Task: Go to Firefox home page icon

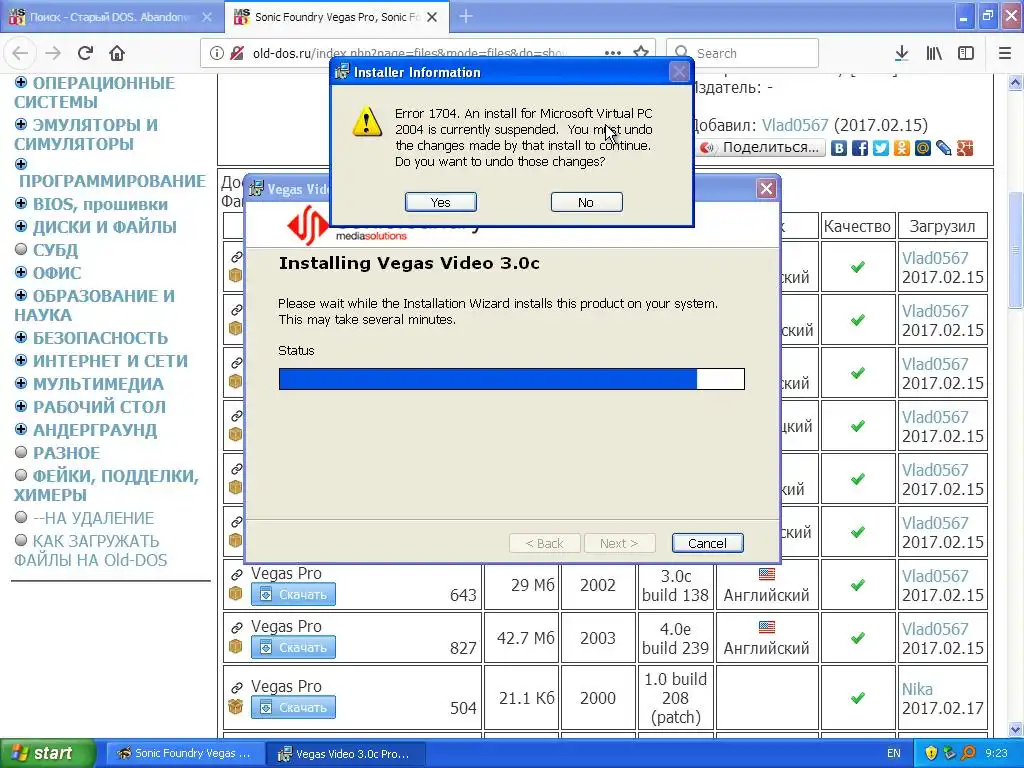Action: click(117, 54)
